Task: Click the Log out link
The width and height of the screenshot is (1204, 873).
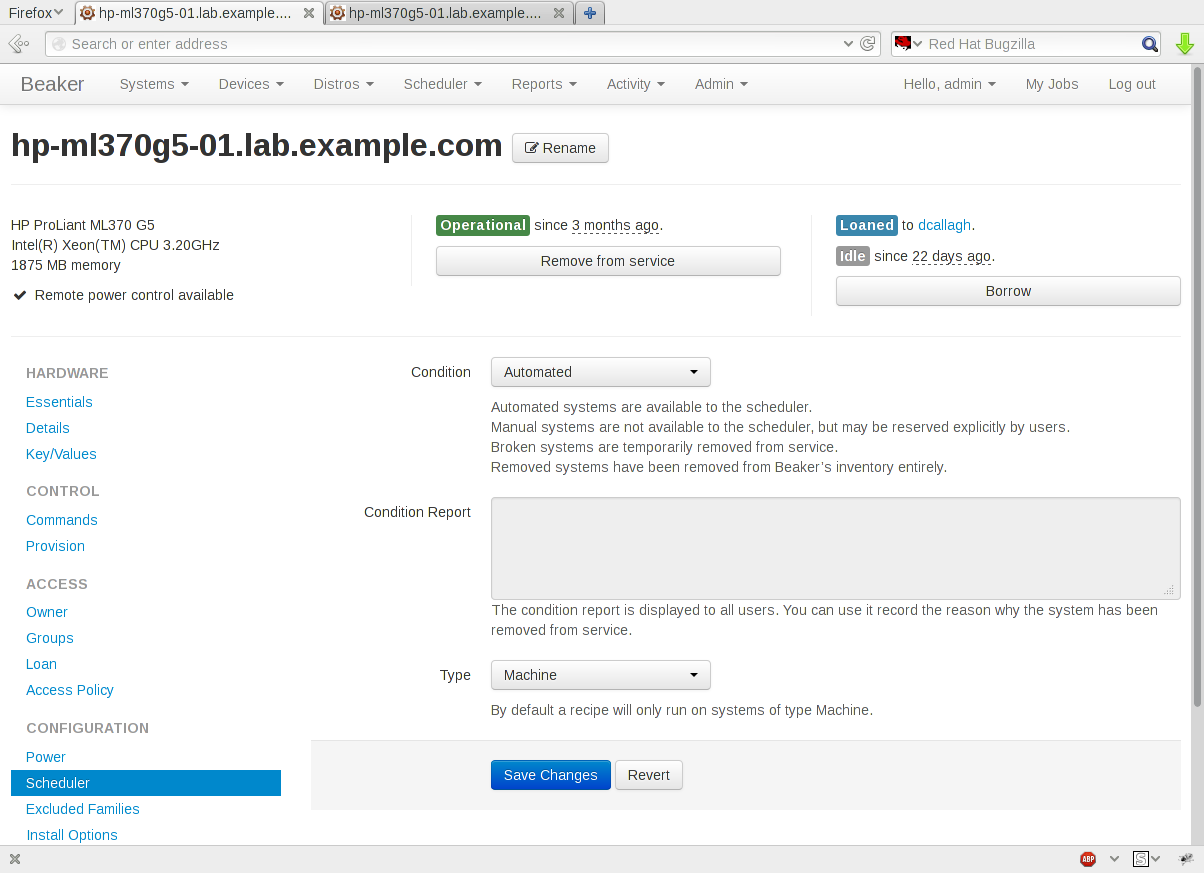Action: tap(1132, 84)
